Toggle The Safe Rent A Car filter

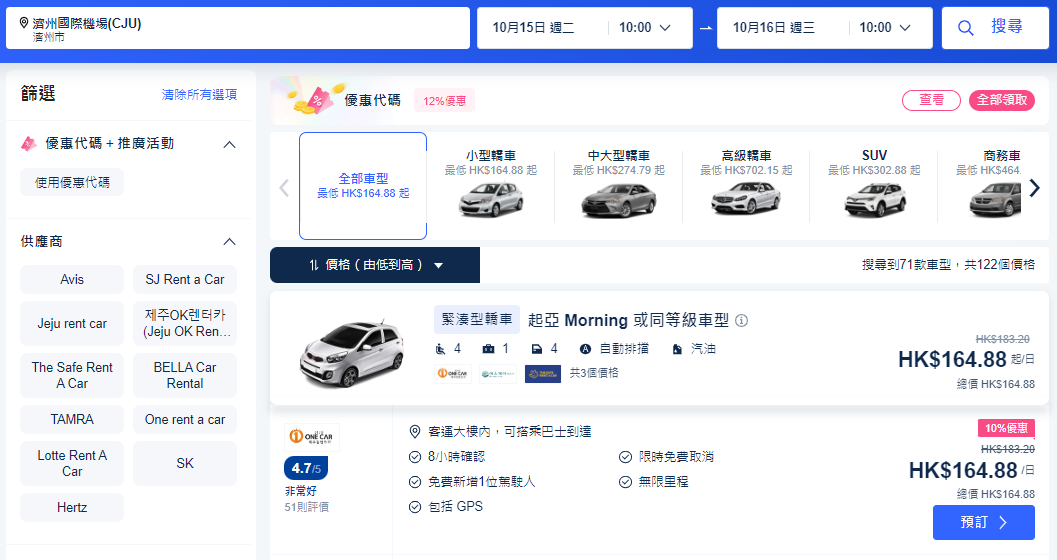click(x=72, y=375)
